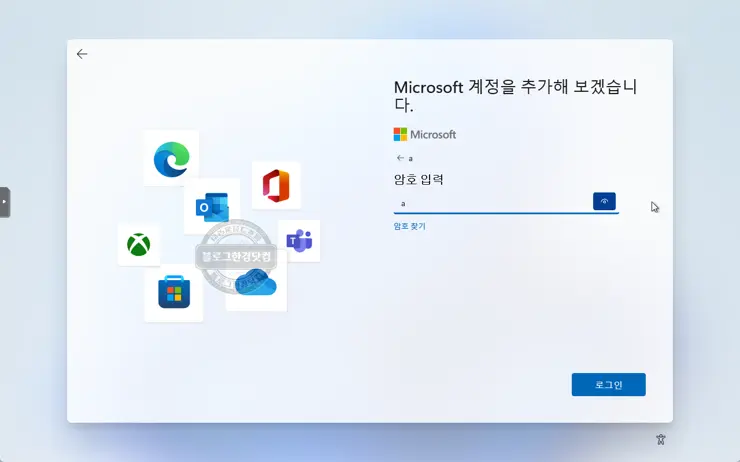Expand the side panel handle on left edge

(x=5, y=202)
